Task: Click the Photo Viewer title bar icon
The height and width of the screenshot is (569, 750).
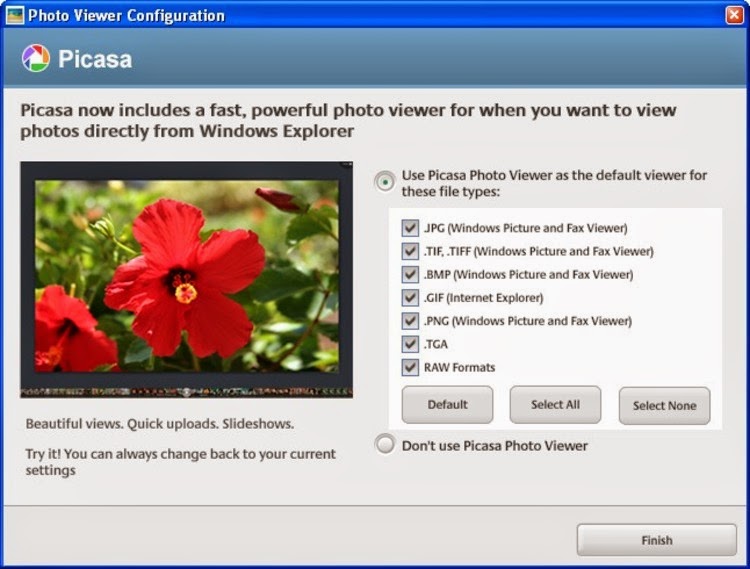Action: pos(15,15)
